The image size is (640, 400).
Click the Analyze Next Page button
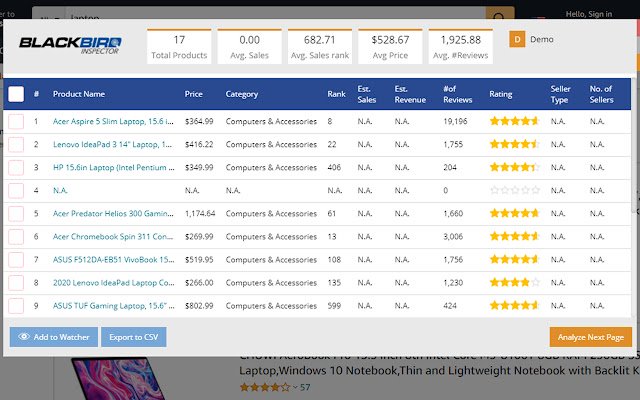coord(591,337)
